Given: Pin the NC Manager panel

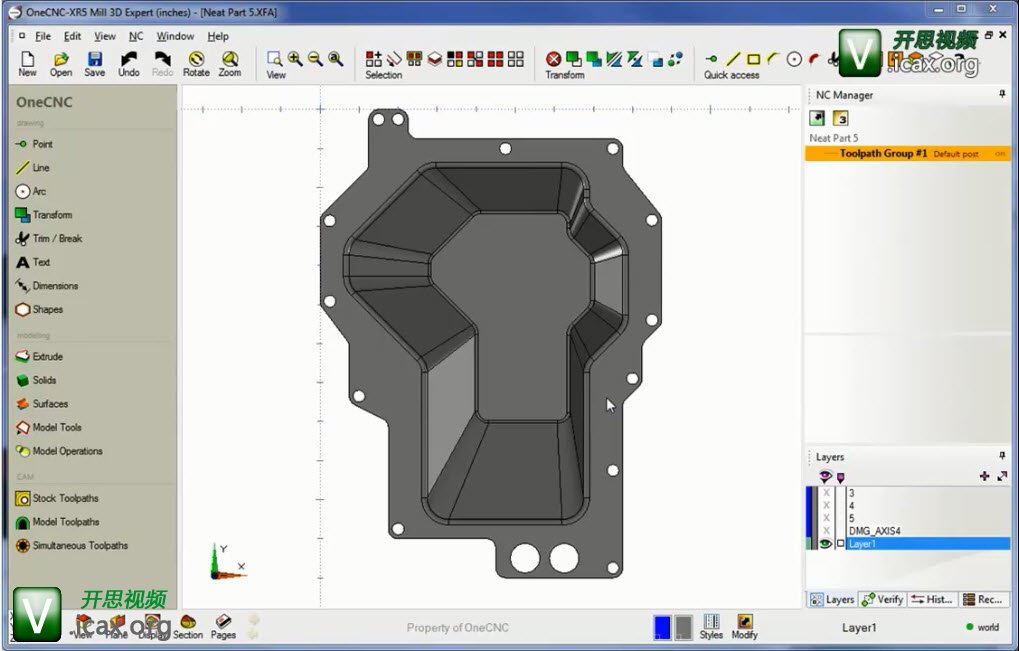Looking at the screenshot, I should (x=1002, y=94).
